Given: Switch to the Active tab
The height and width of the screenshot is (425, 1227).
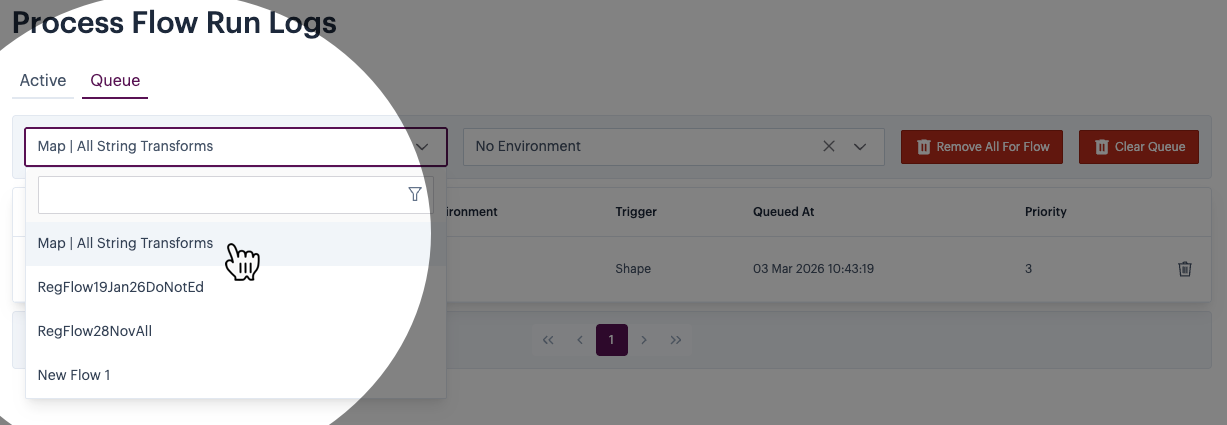Looking at the screenshot, I should click(43, 81).
